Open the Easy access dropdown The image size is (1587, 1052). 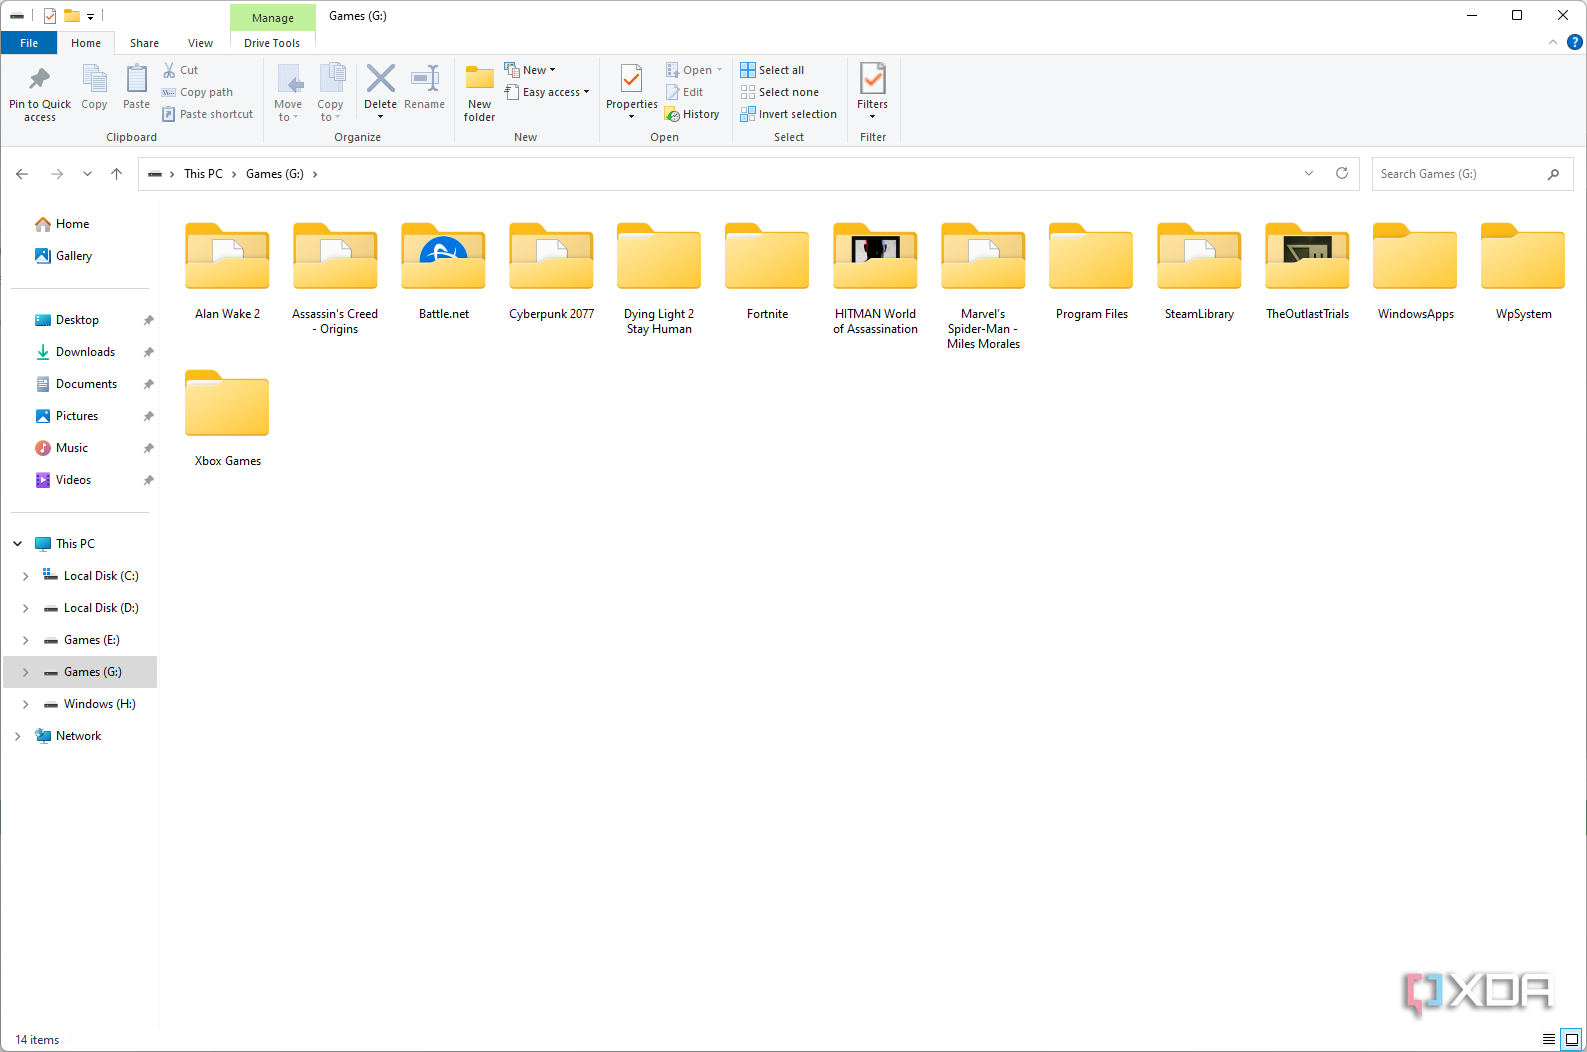point(547,92)
